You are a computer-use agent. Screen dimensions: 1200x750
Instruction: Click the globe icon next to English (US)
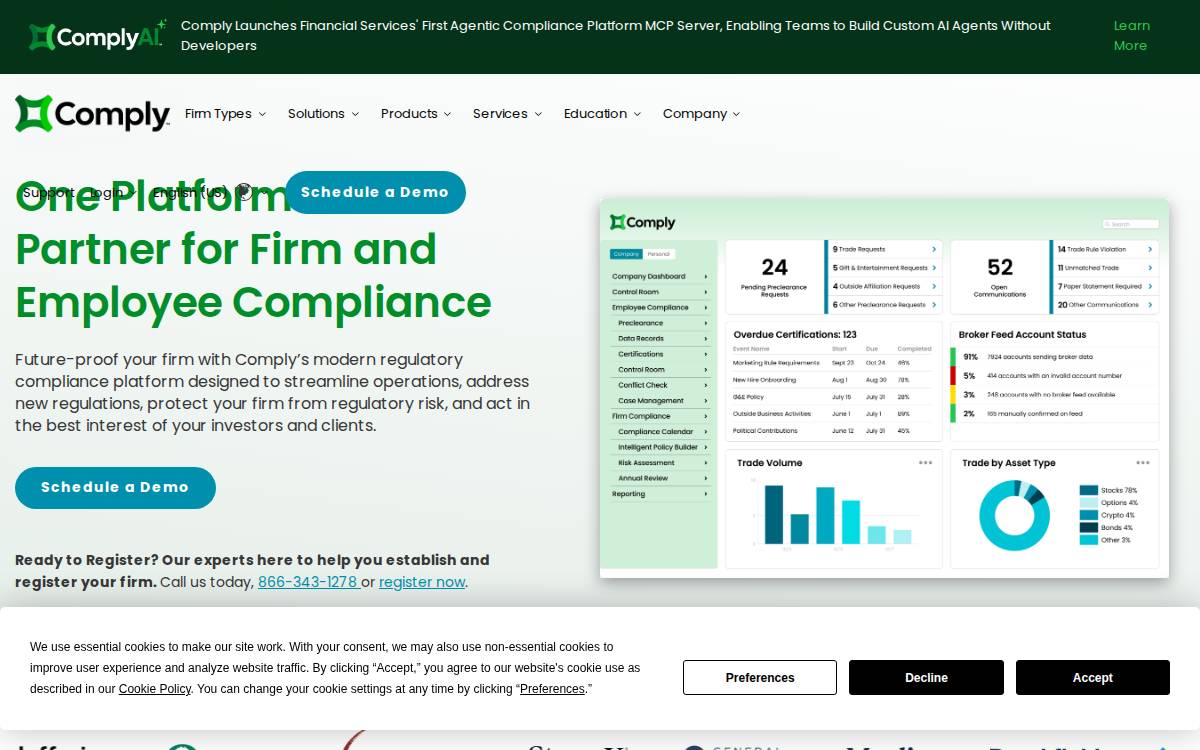coord(244,192)
